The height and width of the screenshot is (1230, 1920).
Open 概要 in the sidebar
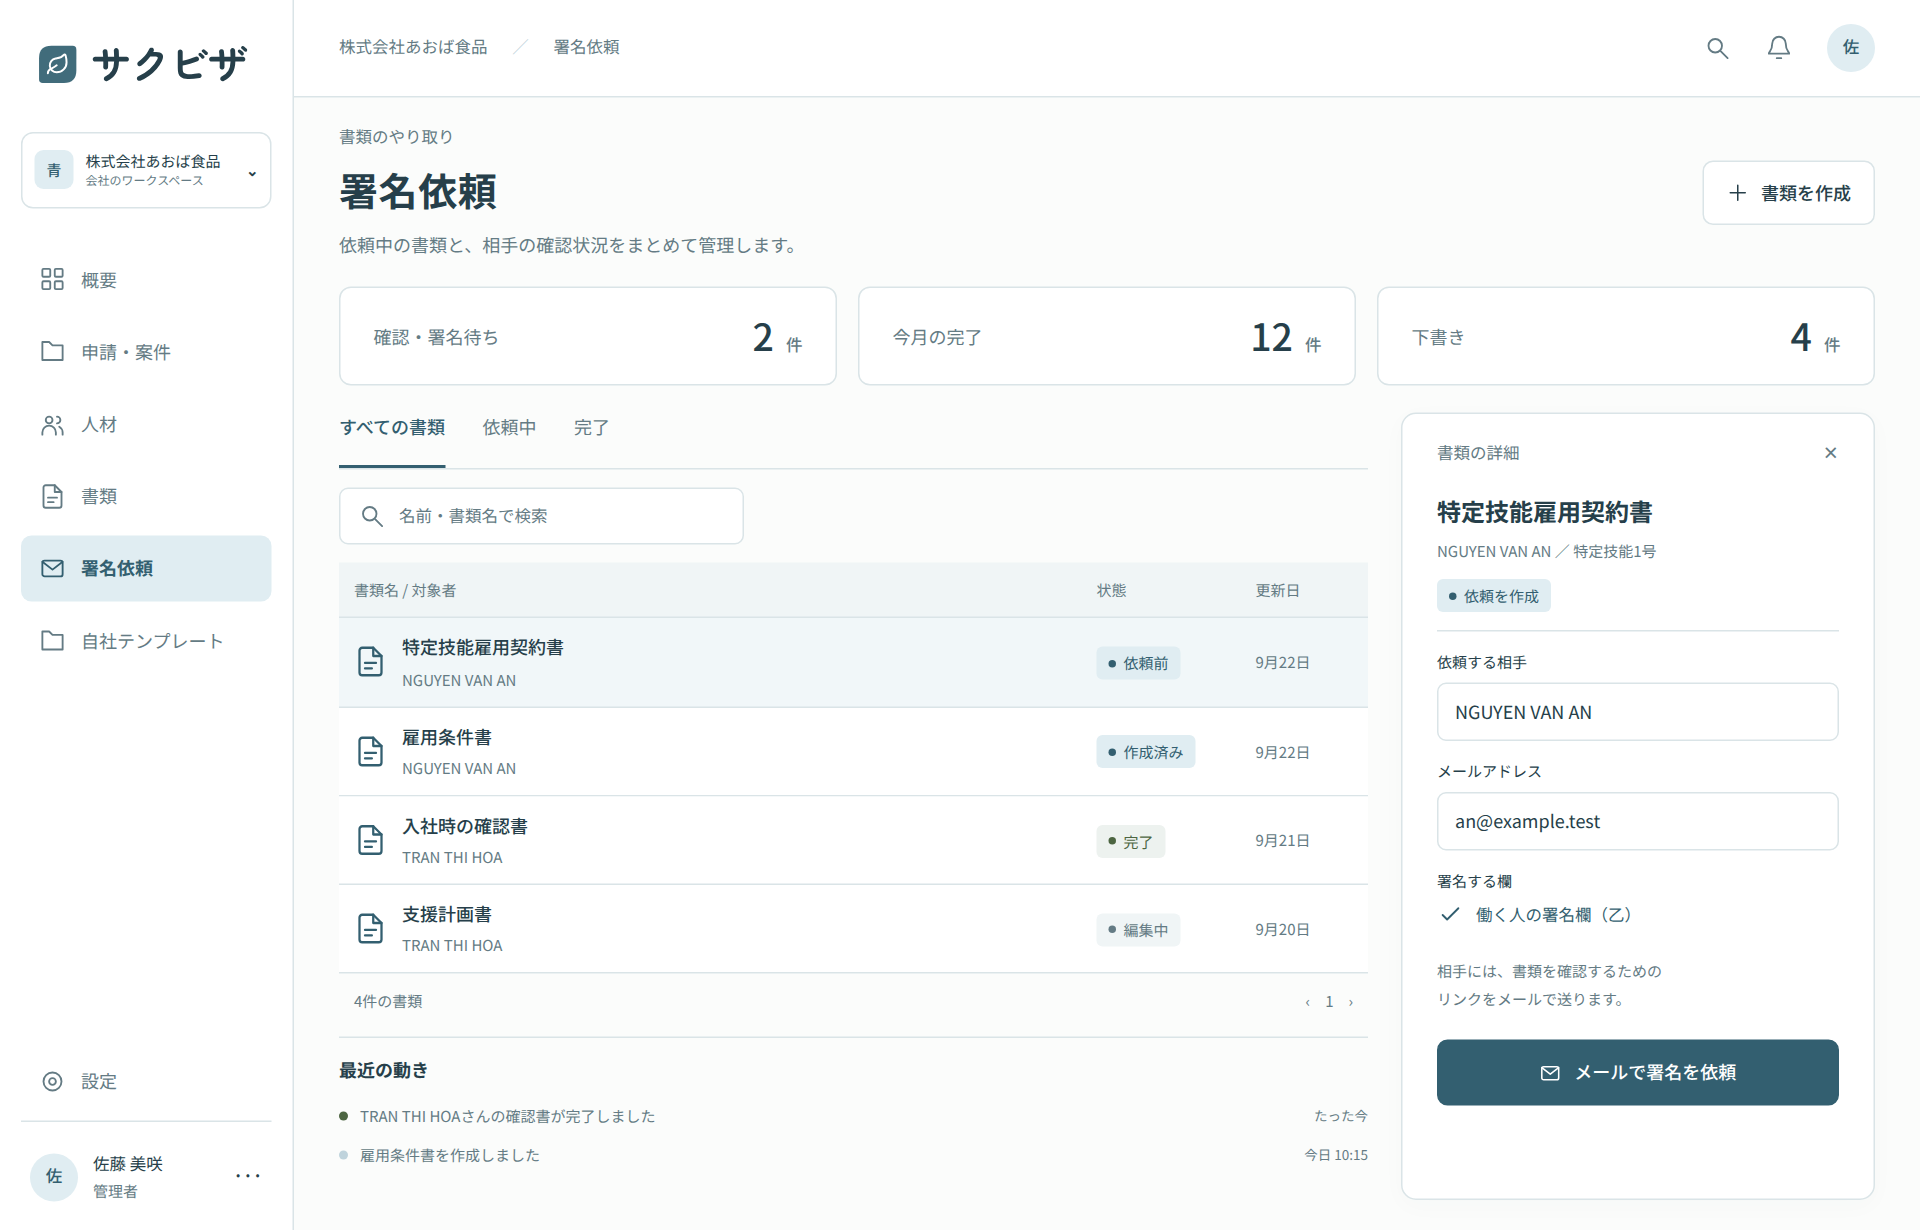coord(146,280)
